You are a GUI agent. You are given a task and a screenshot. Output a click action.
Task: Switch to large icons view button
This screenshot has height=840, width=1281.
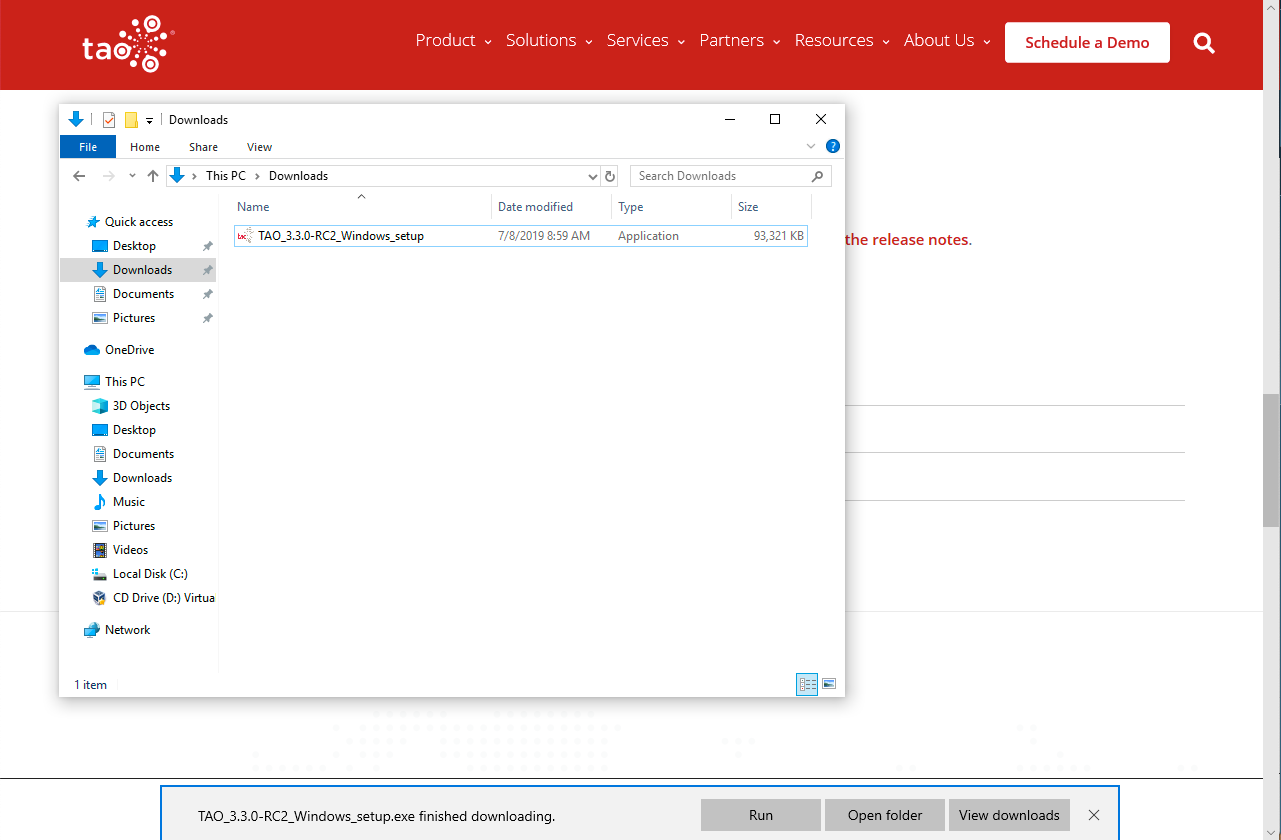point(828,684)
